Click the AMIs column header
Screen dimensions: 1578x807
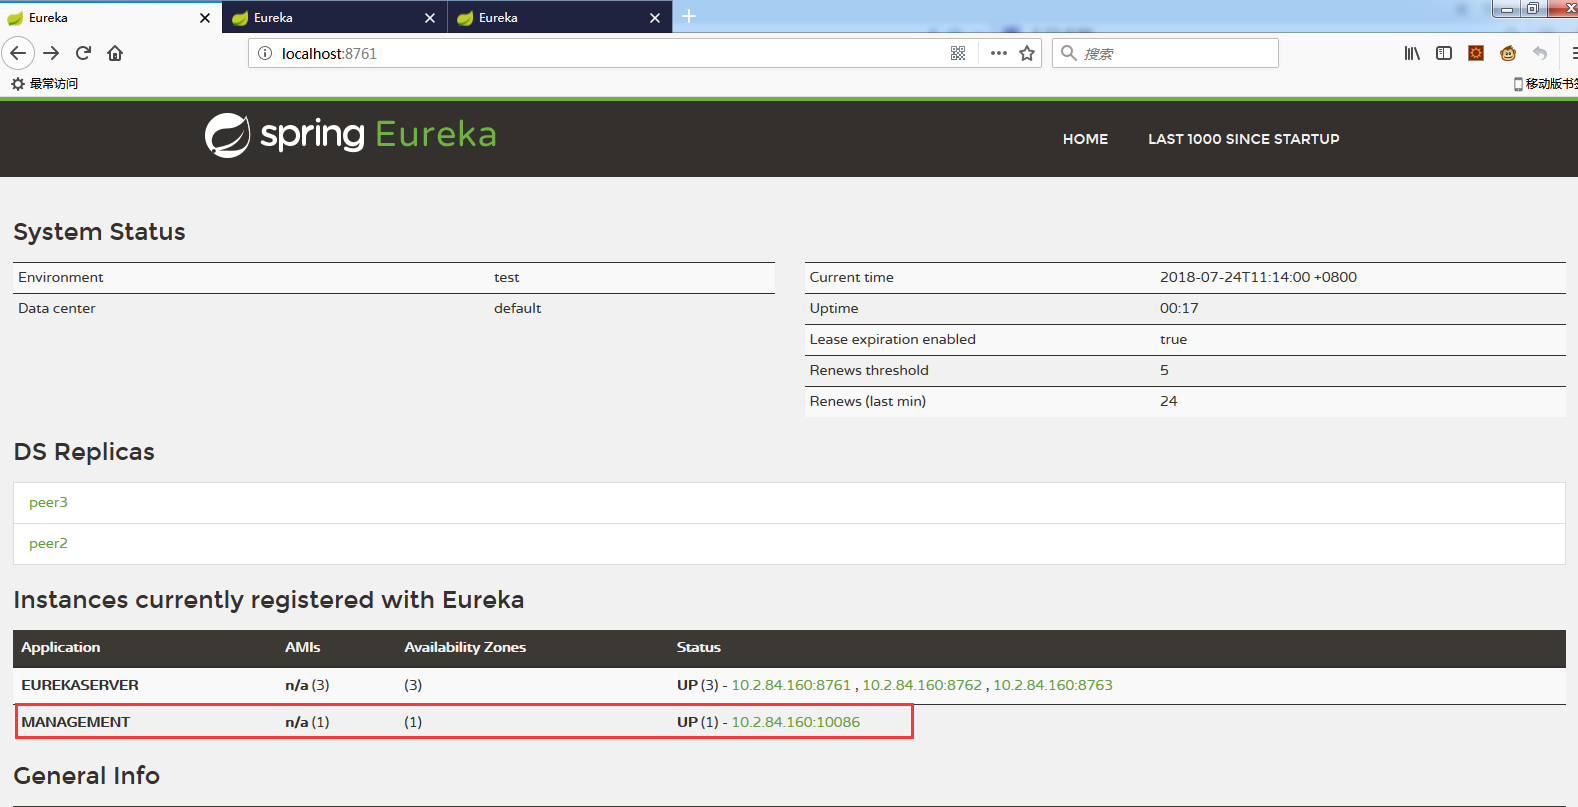coord(303,647)
